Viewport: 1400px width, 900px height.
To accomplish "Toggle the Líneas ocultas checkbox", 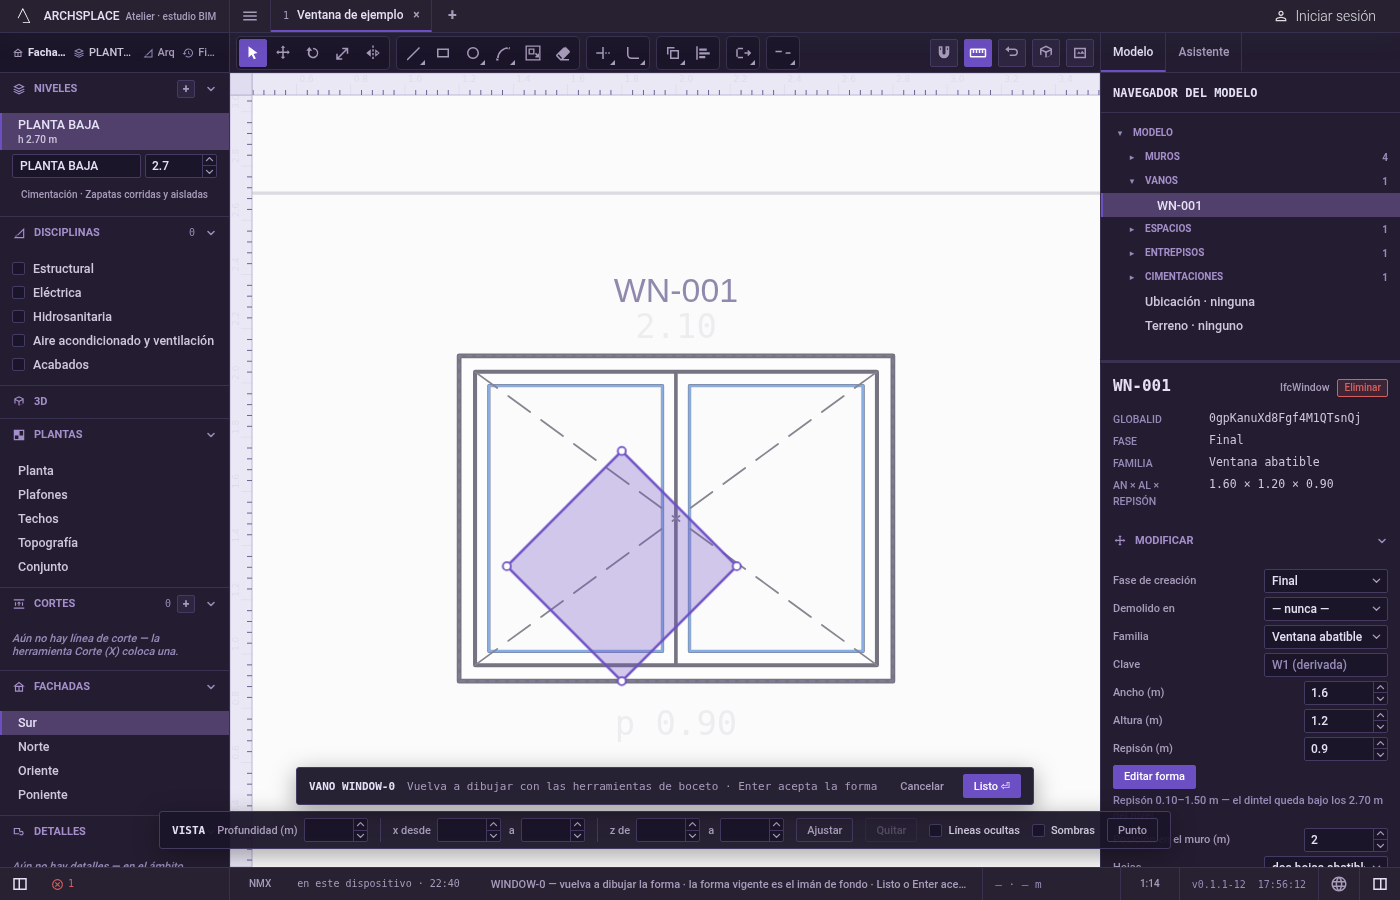I will click(935, 830).
